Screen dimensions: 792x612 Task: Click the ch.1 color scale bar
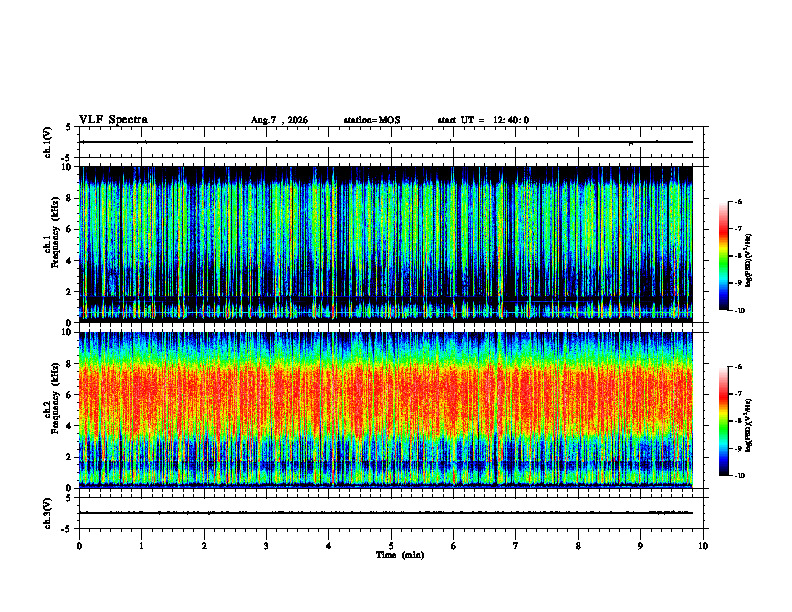click(724, 256)
